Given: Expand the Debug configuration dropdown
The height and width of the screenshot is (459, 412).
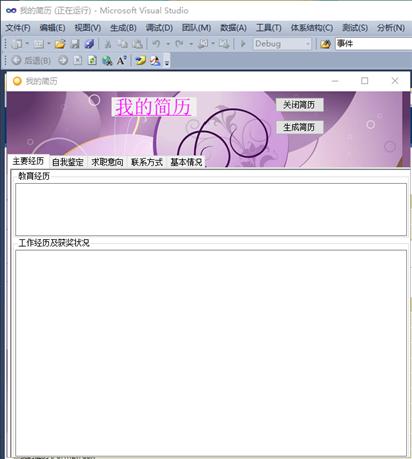Looking at the screenshot, I should [308, 44].
